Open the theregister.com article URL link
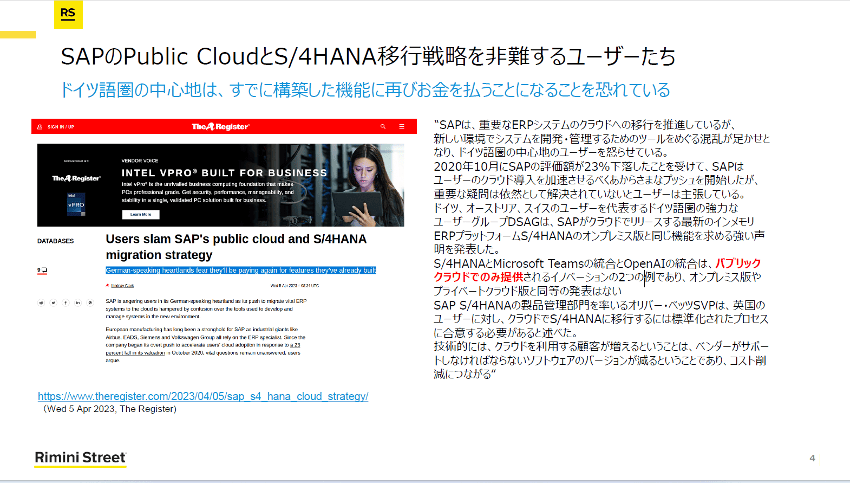This screenshot has width=850, height=484. (x=203, y=396)
